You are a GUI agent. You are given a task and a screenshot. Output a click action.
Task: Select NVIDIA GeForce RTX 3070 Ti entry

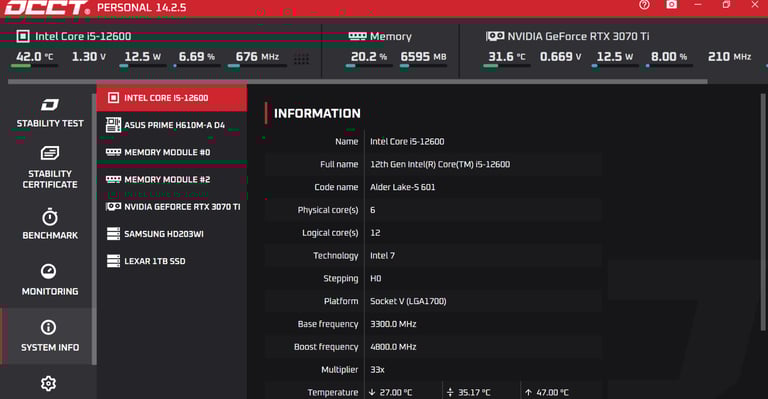coord(171,207)
